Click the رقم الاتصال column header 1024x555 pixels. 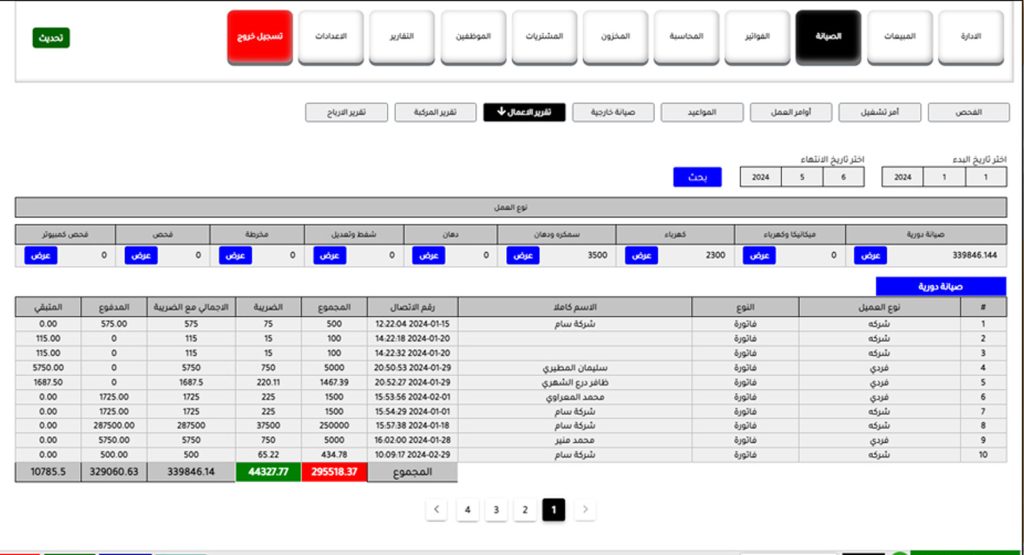(x=412, y=308)
